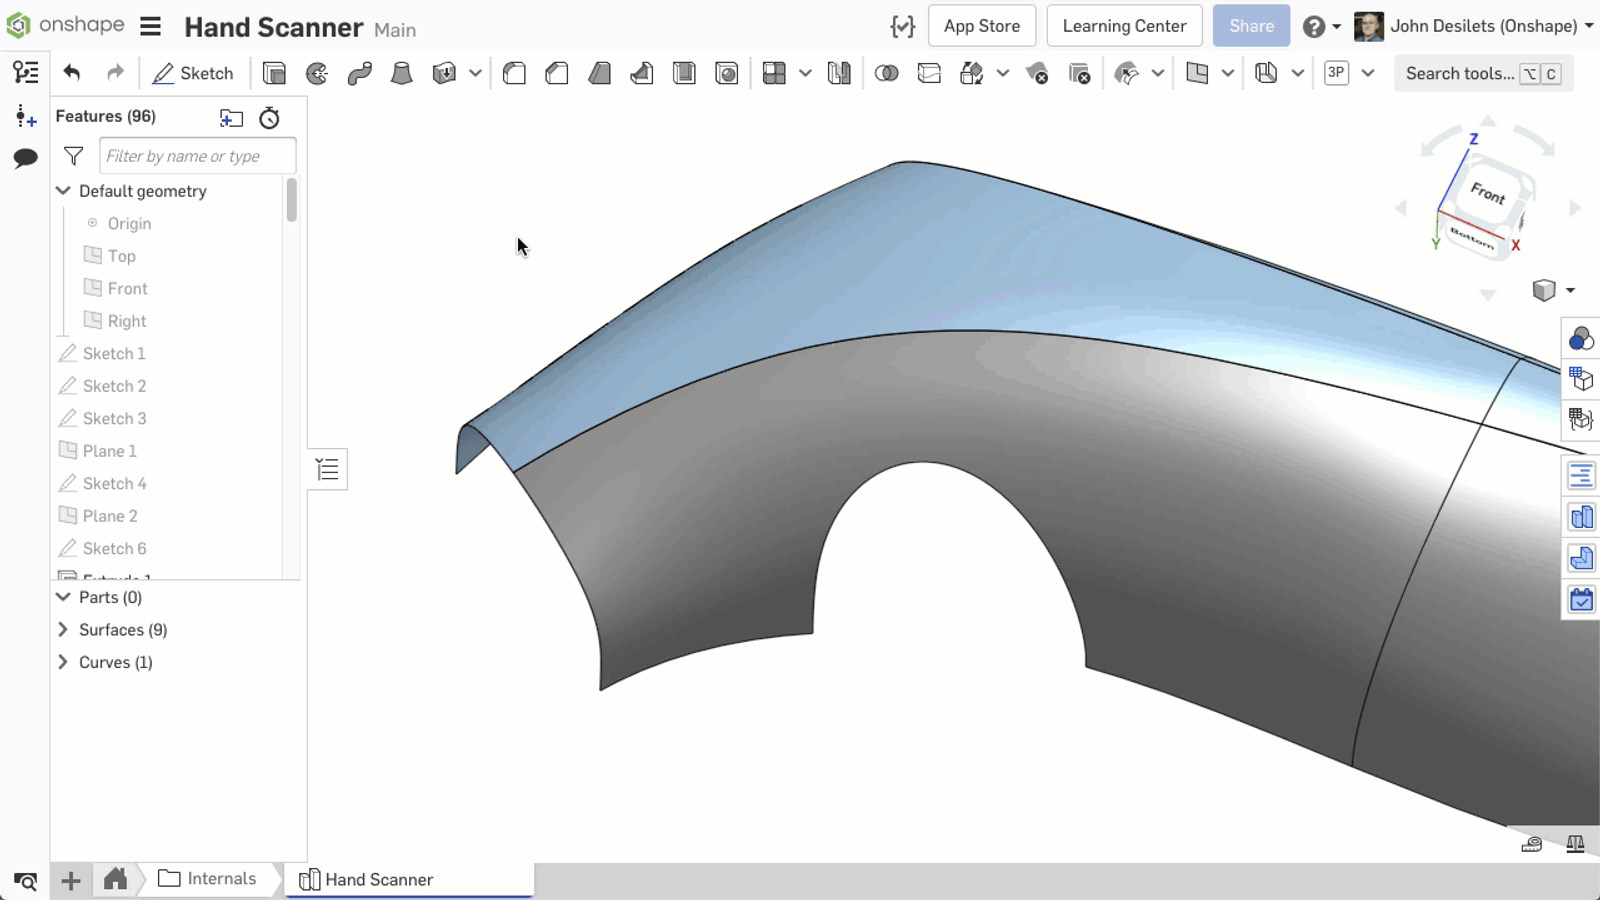Toggle the comments panel

pyautogui.click(x=26, y=158)
